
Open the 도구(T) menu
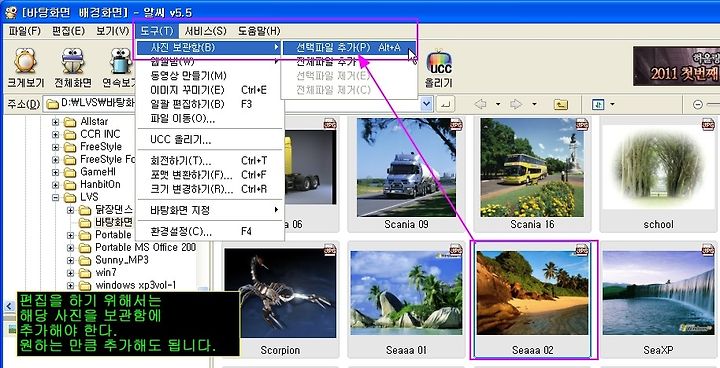[x=156, y=31]
